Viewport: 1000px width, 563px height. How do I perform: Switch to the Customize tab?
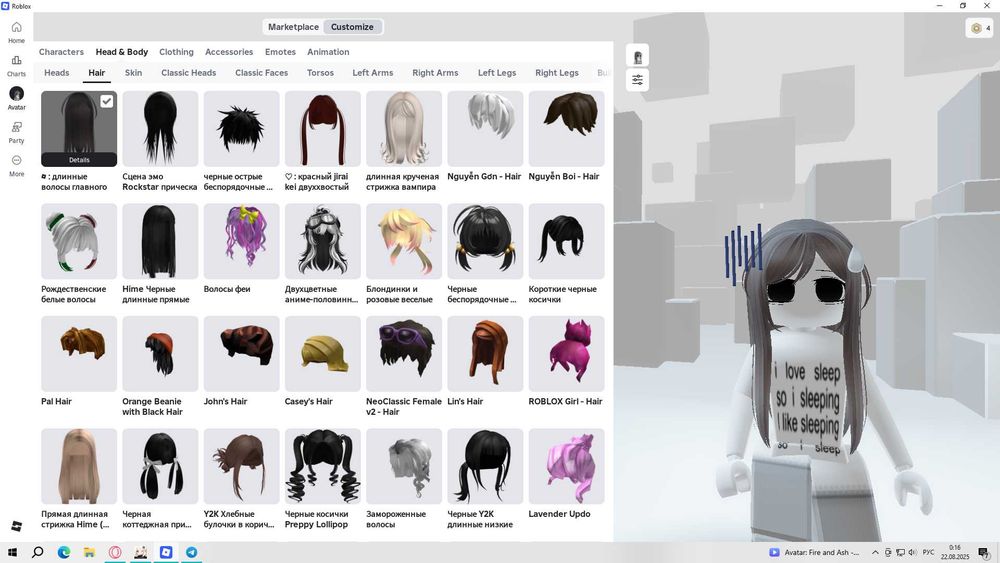[352, 27]
